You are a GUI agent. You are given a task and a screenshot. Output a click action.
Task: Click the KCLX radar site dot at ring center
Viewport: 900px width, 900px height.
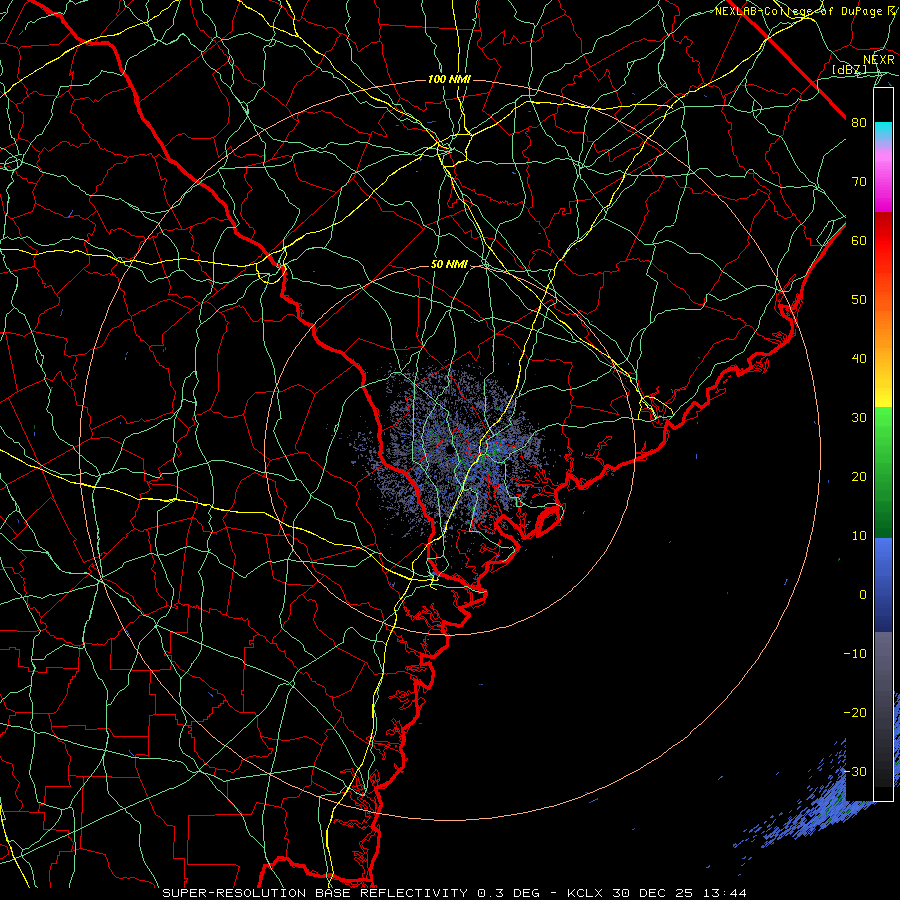click(448, 451)
